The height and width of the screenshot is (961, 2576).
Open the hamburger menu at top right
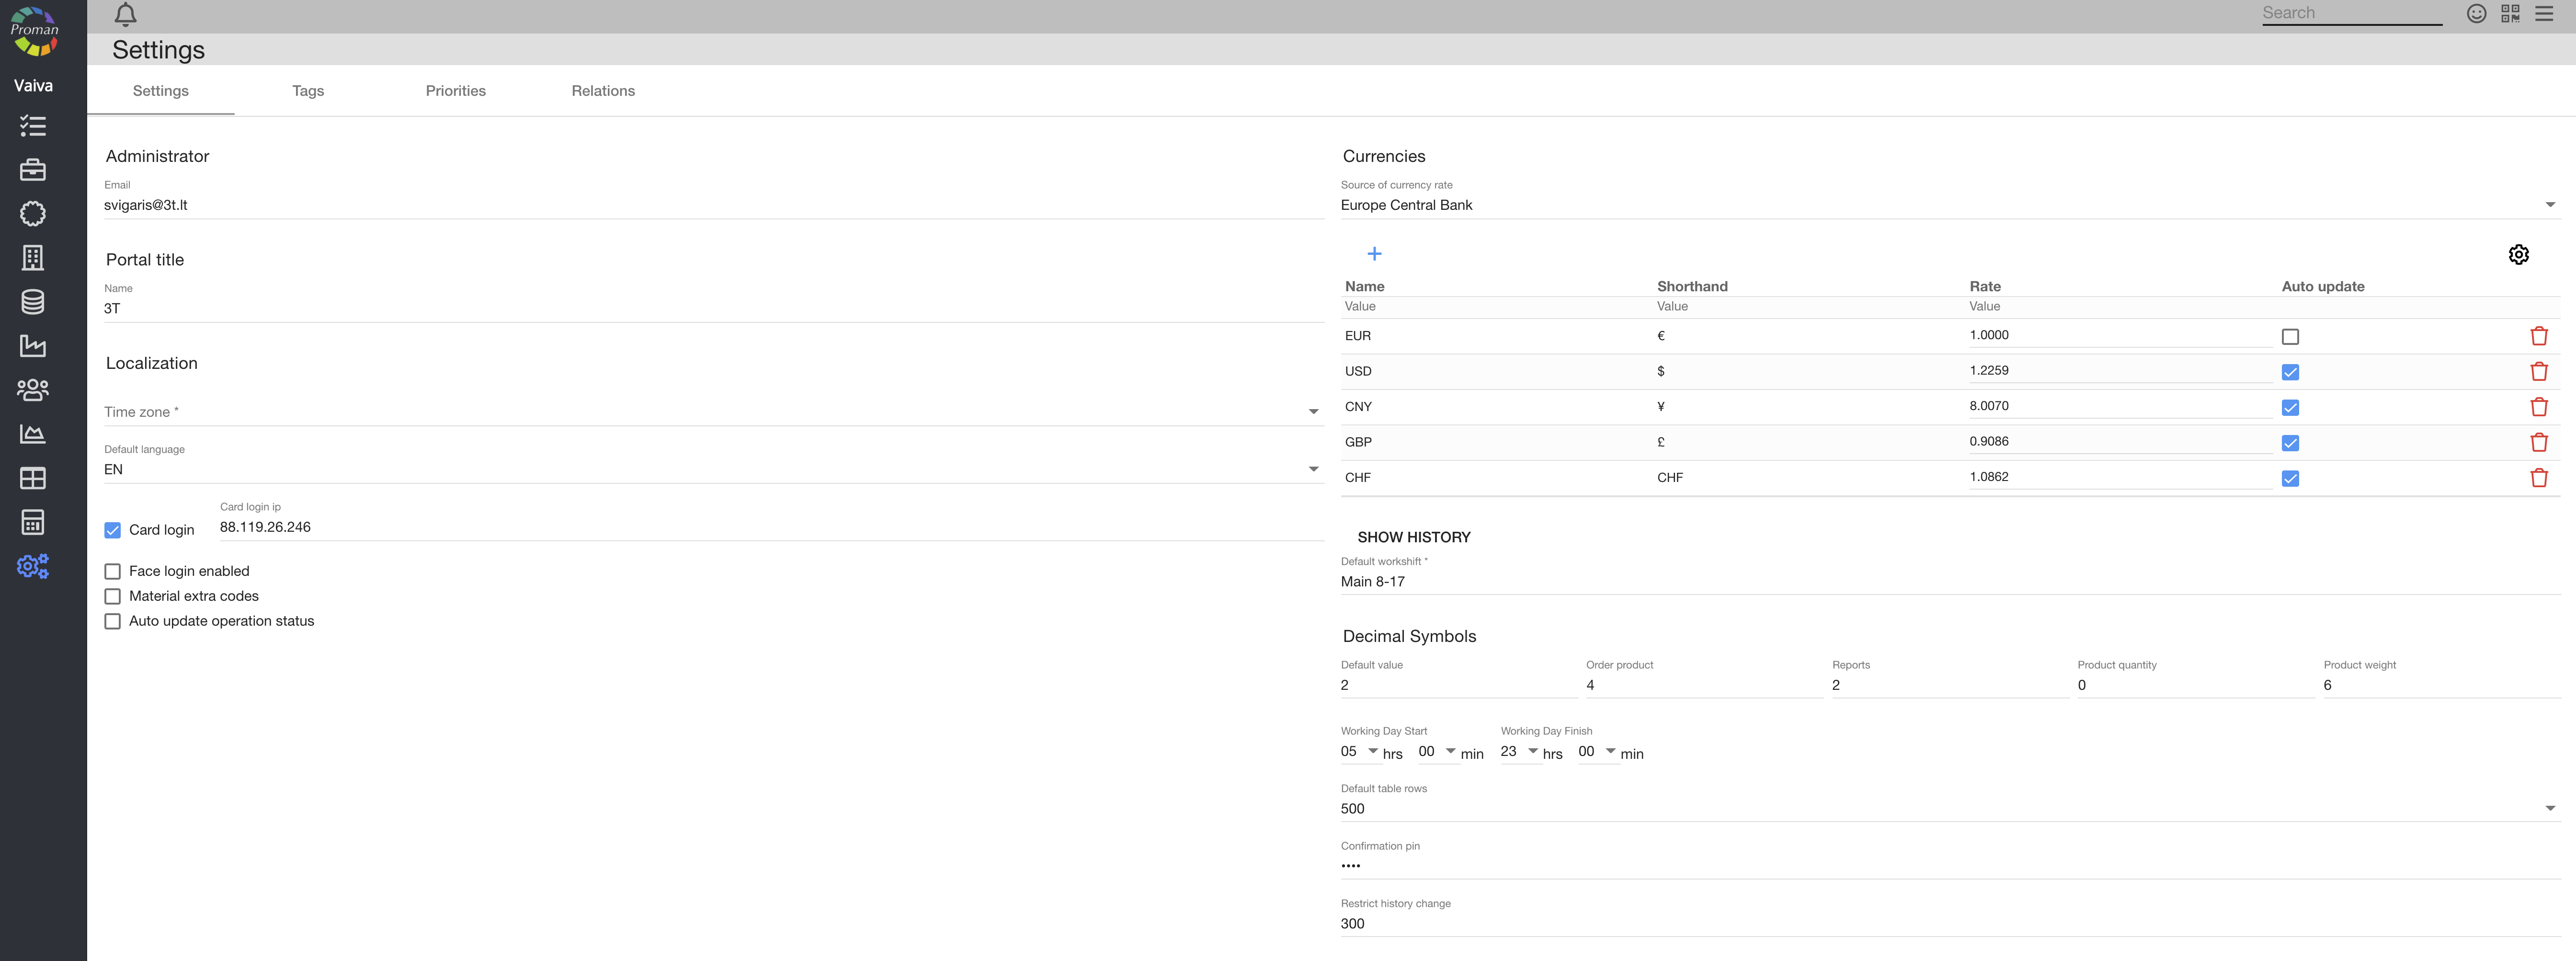coord(2544,13)
